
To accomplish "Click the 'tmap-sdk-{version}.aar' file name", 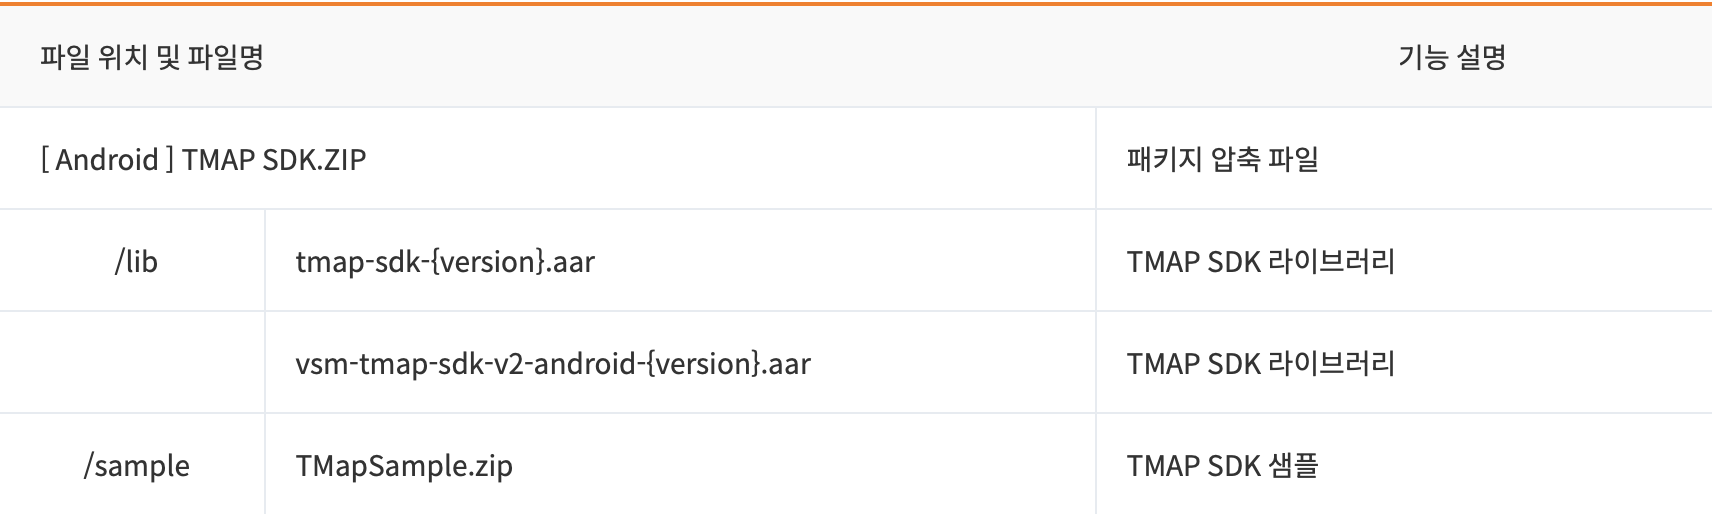I will click(445, 262).
